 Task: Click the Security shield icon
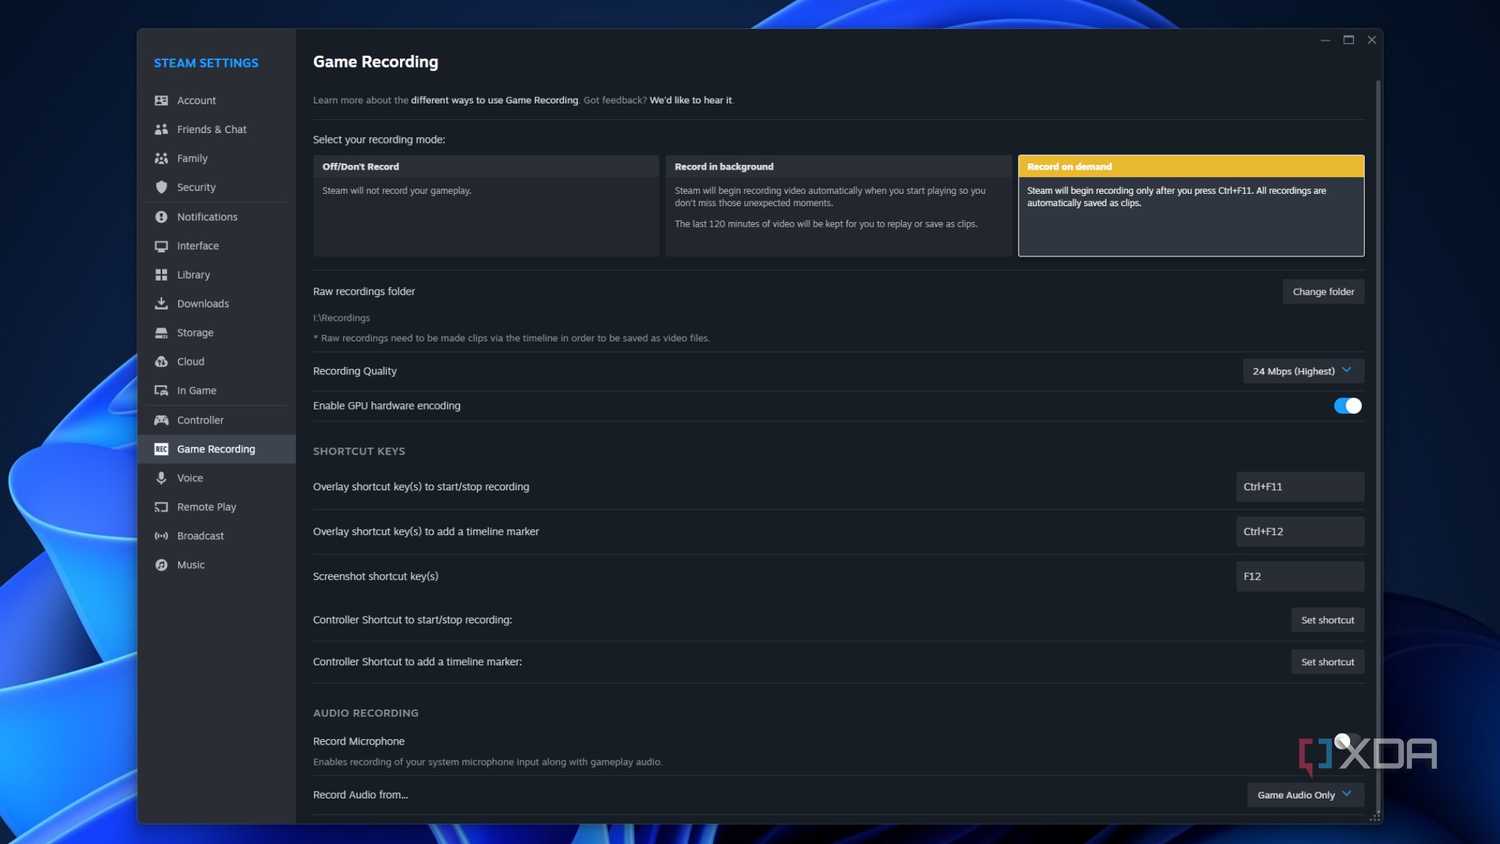(161, 188)
